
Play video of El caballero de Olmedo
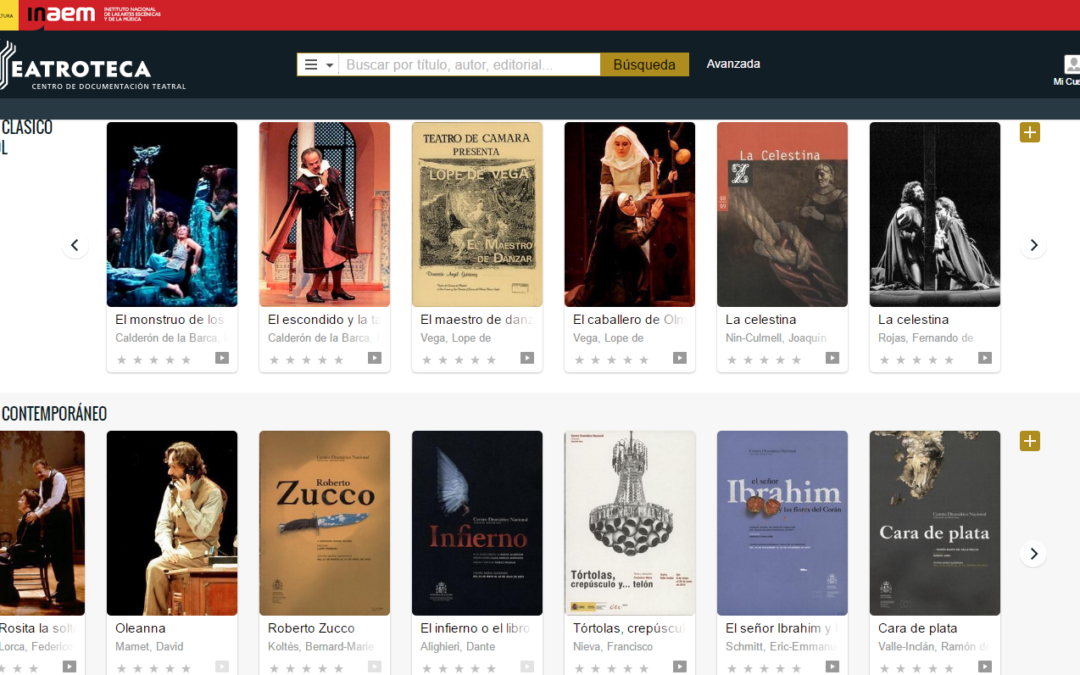(680, 358)
